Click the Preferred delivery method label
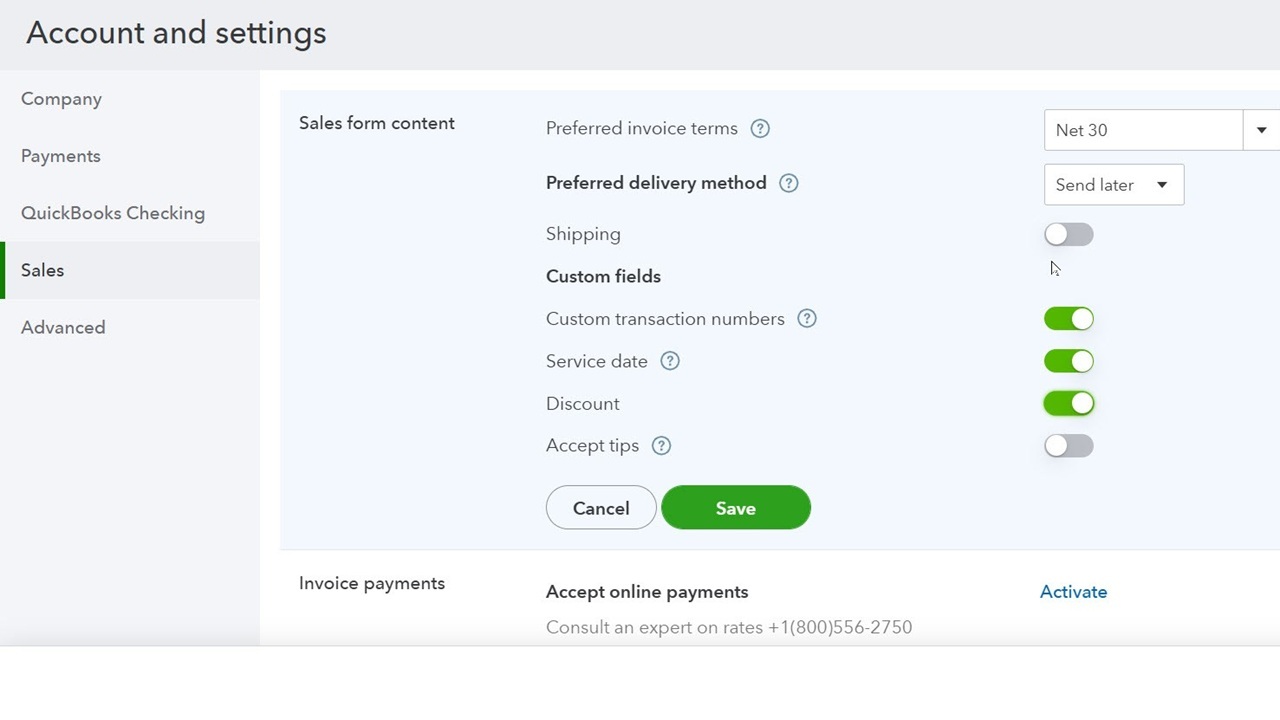Image resolution: width=1280 pixels, height=720 pixels. pos(656,183)
